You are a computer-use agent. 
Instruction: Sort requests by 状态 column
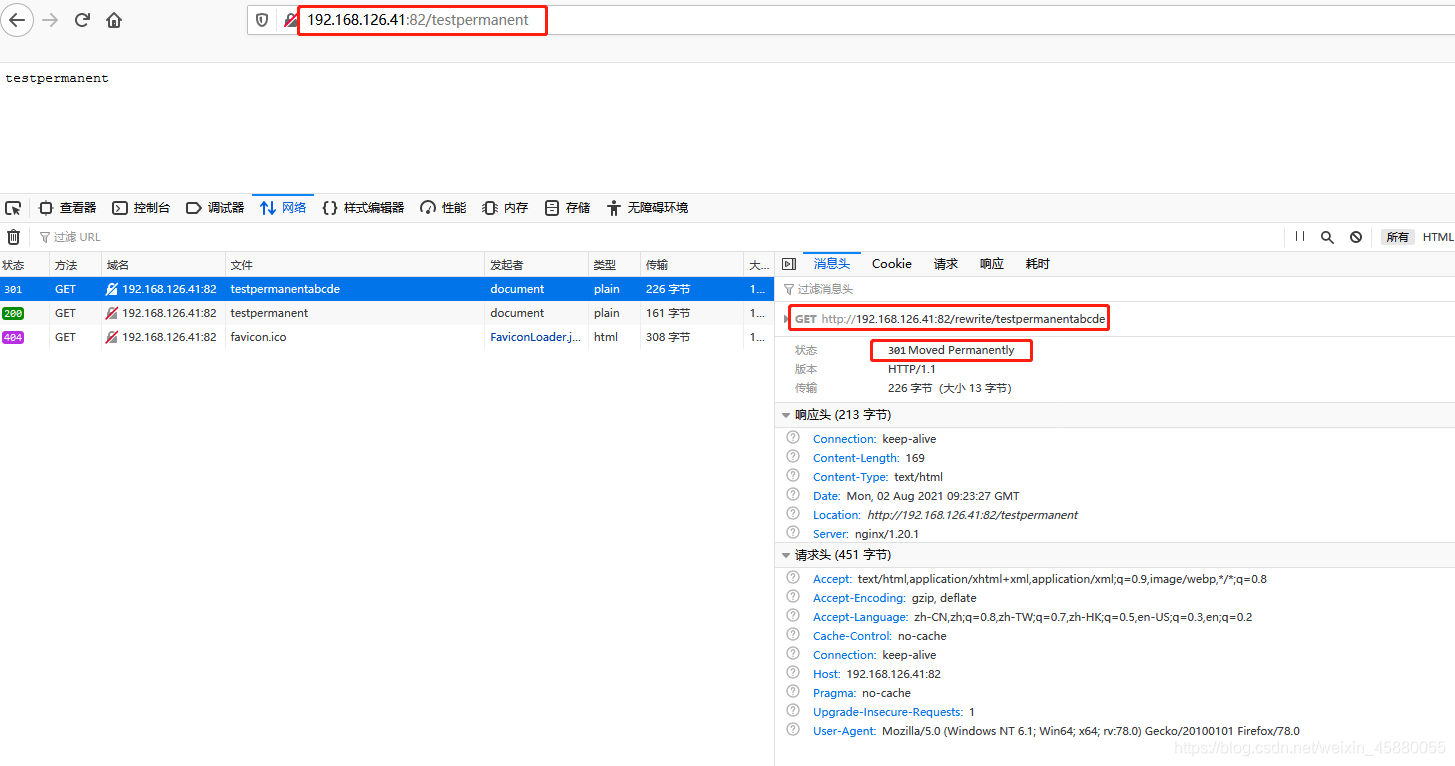[x=25, y=265]
